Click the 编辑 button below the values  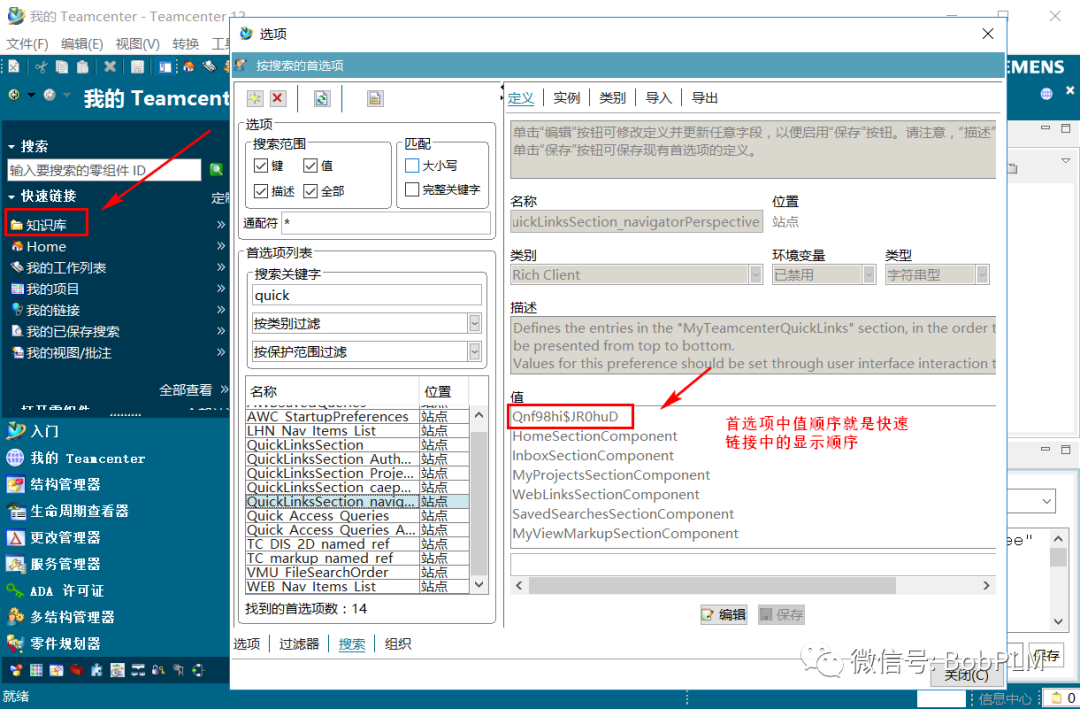pyautogui.click(x=723, y=615)
